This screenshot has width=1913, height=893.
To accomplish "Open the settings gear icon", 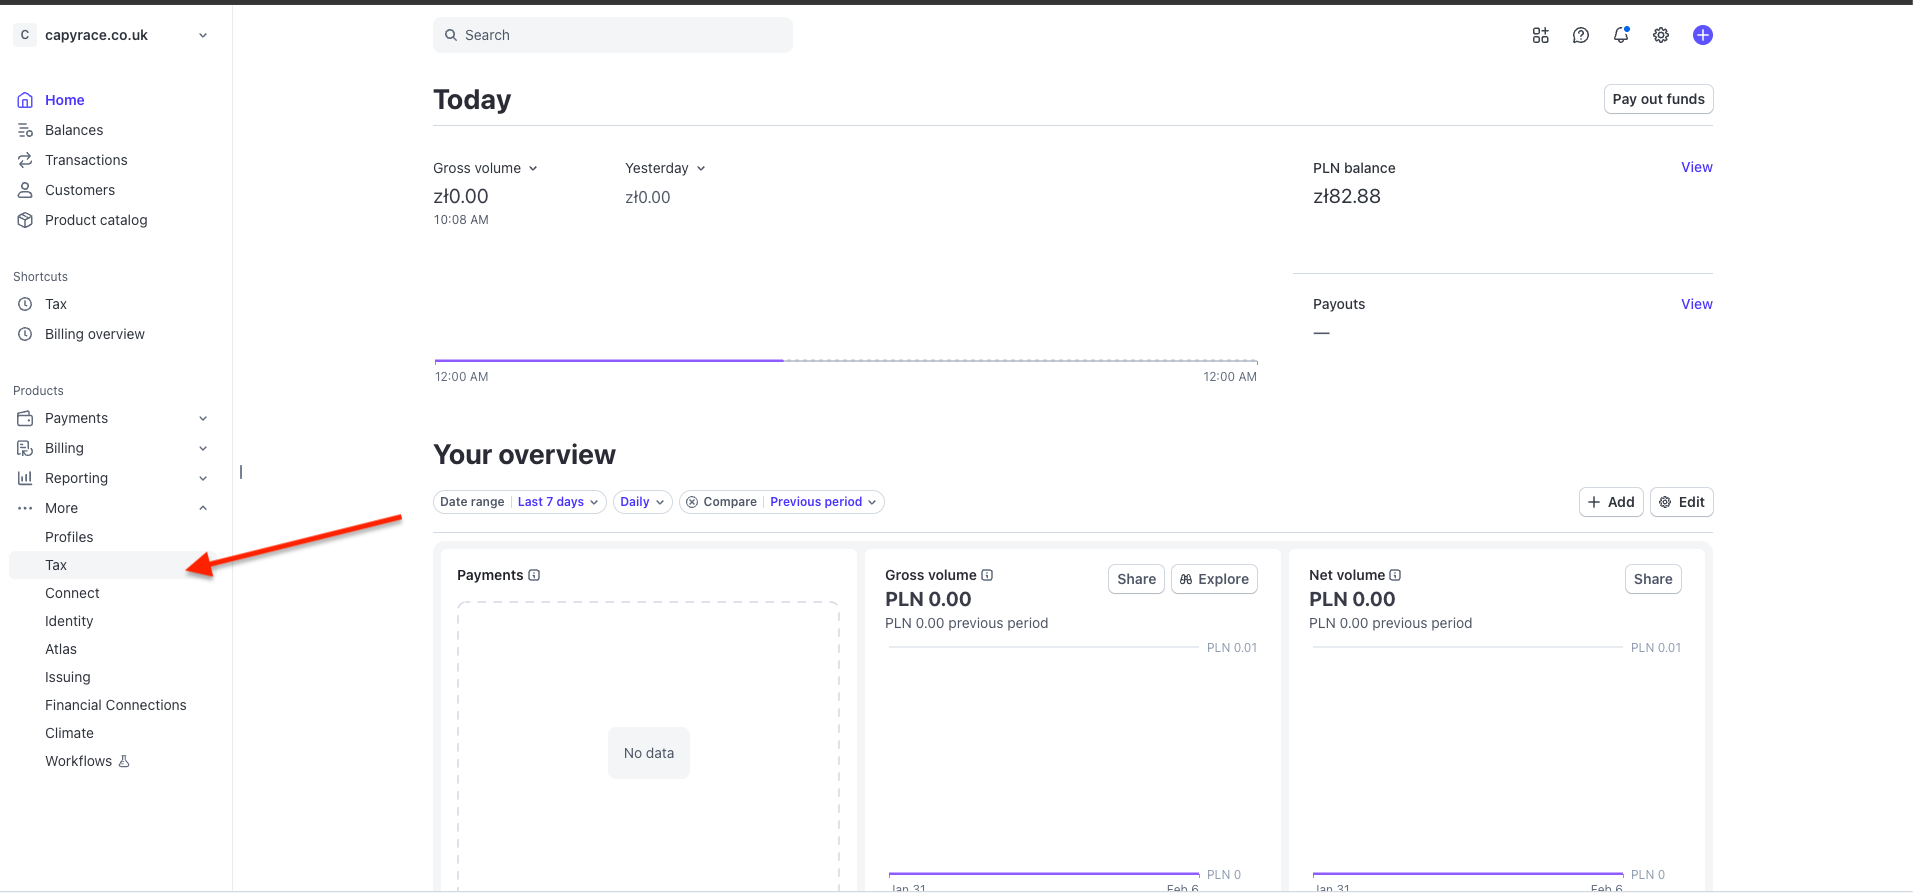I will [x=1660, y=35].
